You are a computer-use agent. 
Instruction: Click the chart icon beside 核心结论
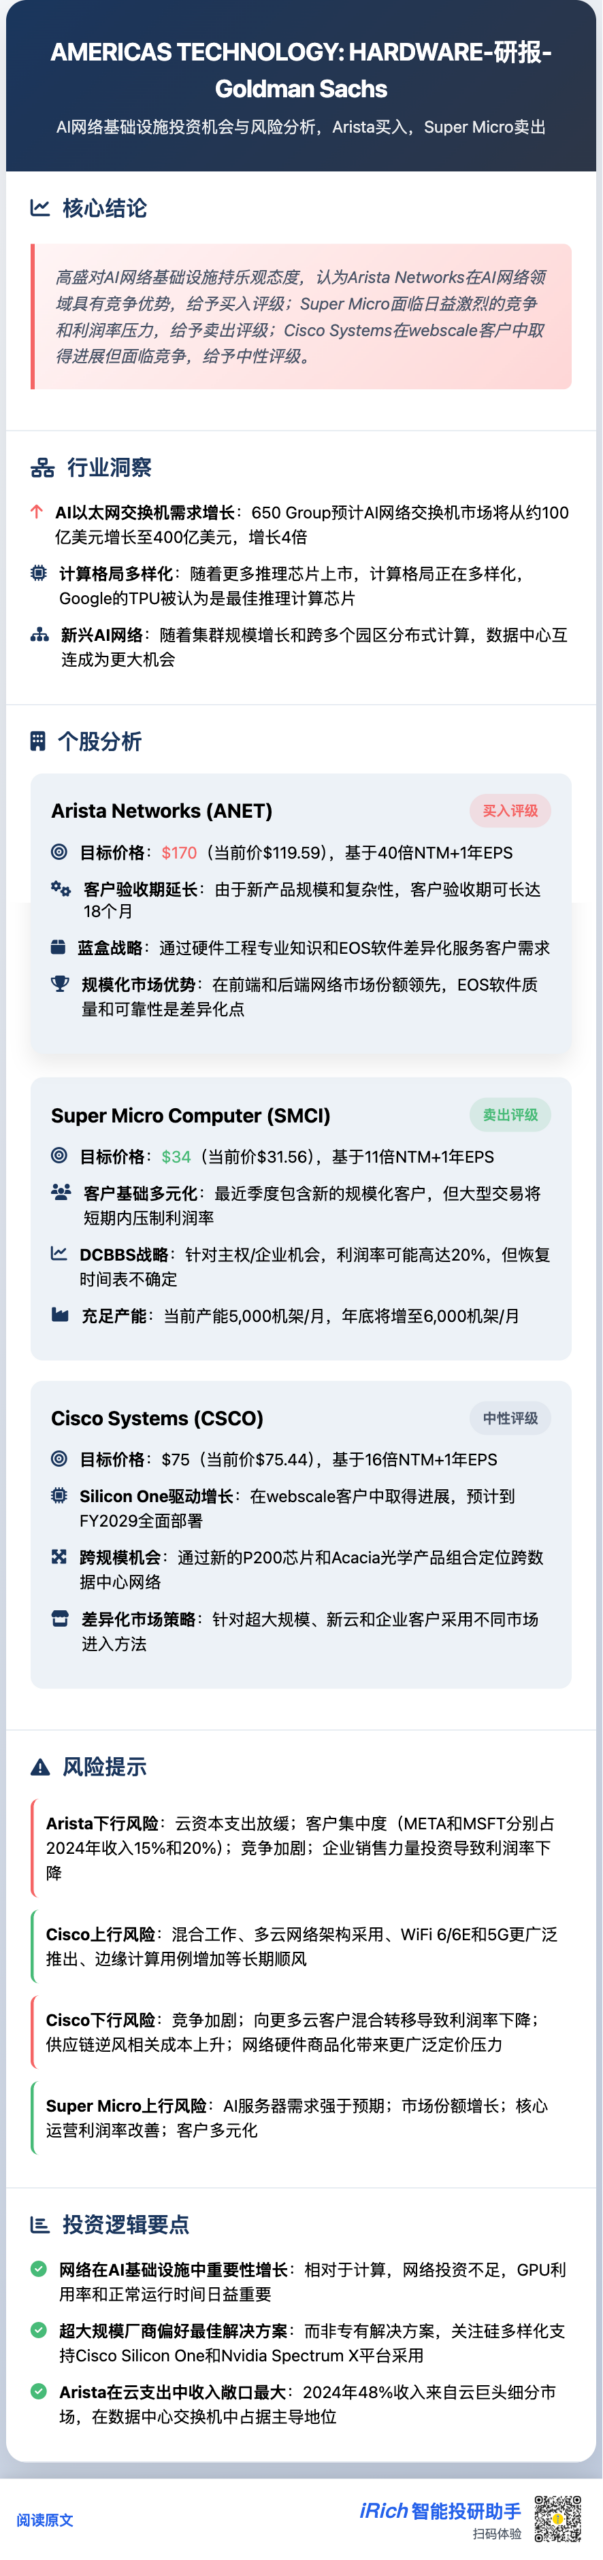pos(40,208)
